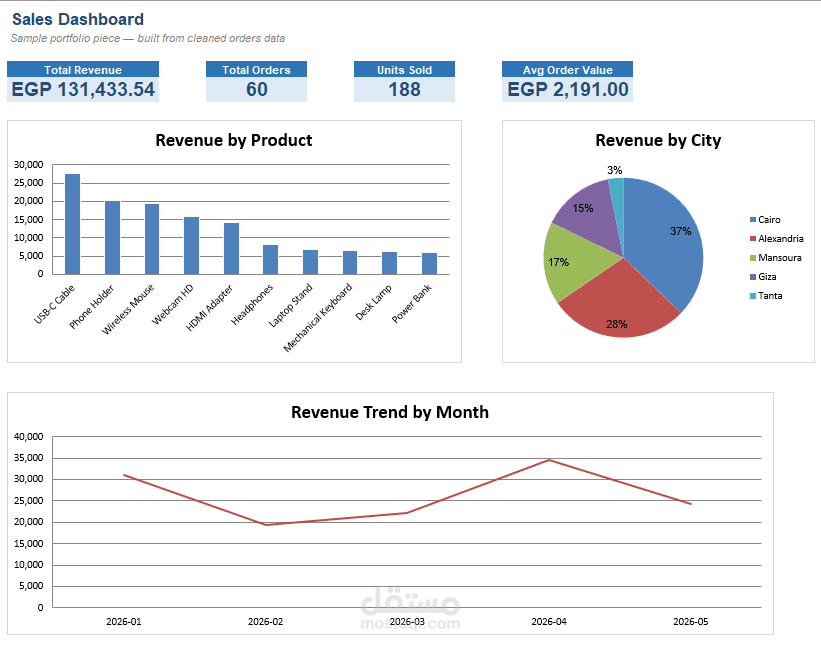Click the 40,000 label on trend chart
Image resolution: width=821 pixels, height=645 pixels.
point(28,437)
